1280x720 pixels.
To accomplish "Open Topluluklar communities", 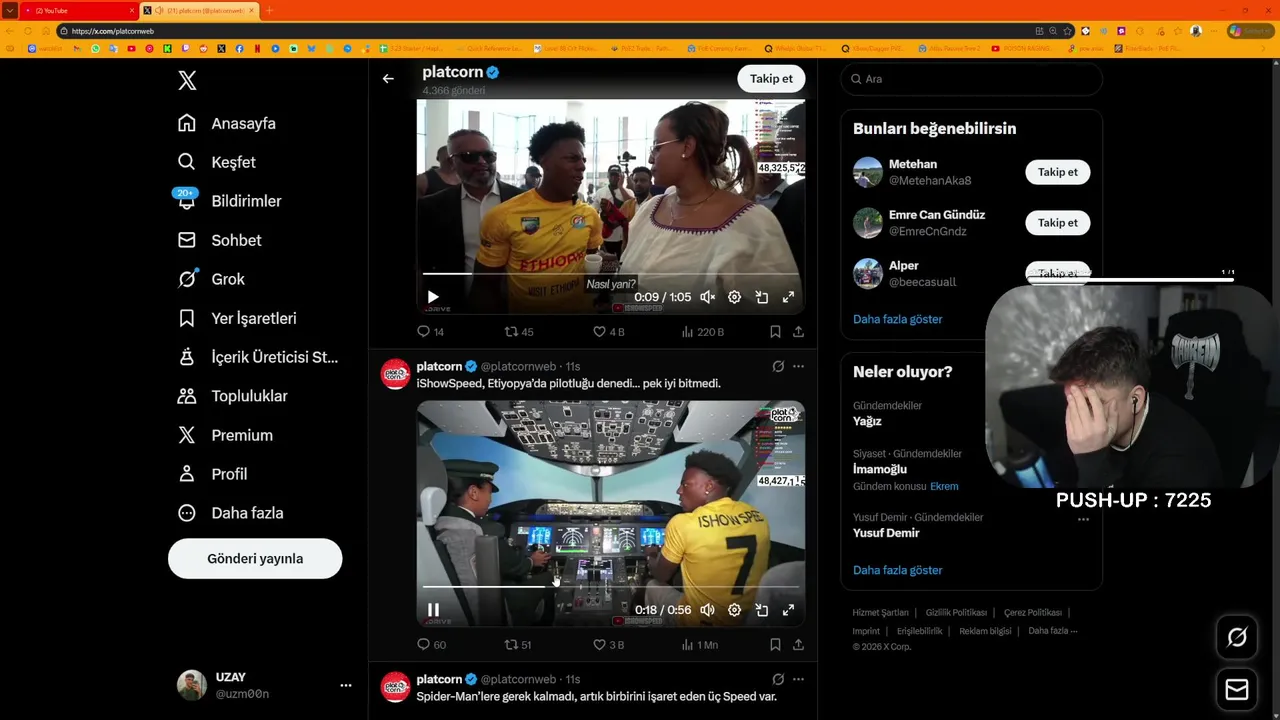I will pyautogui.click(x=233, y=396).
